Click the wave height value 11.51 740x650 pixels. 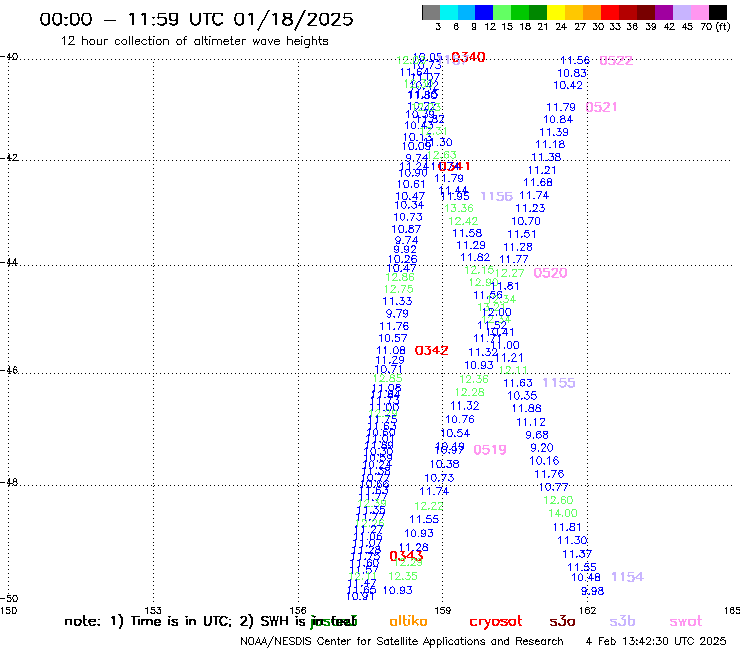(522, 234)
